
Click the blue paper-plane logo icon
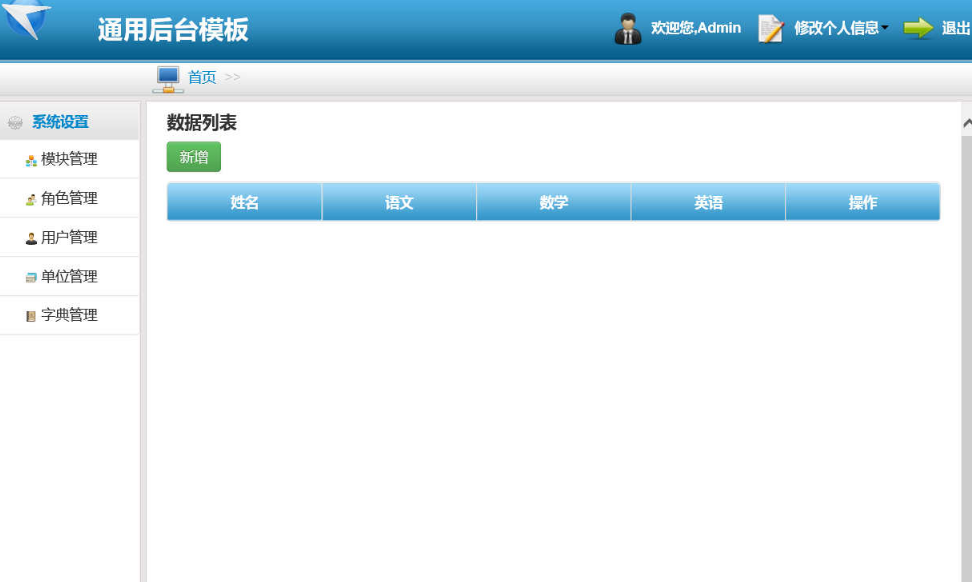pos(27,20)
